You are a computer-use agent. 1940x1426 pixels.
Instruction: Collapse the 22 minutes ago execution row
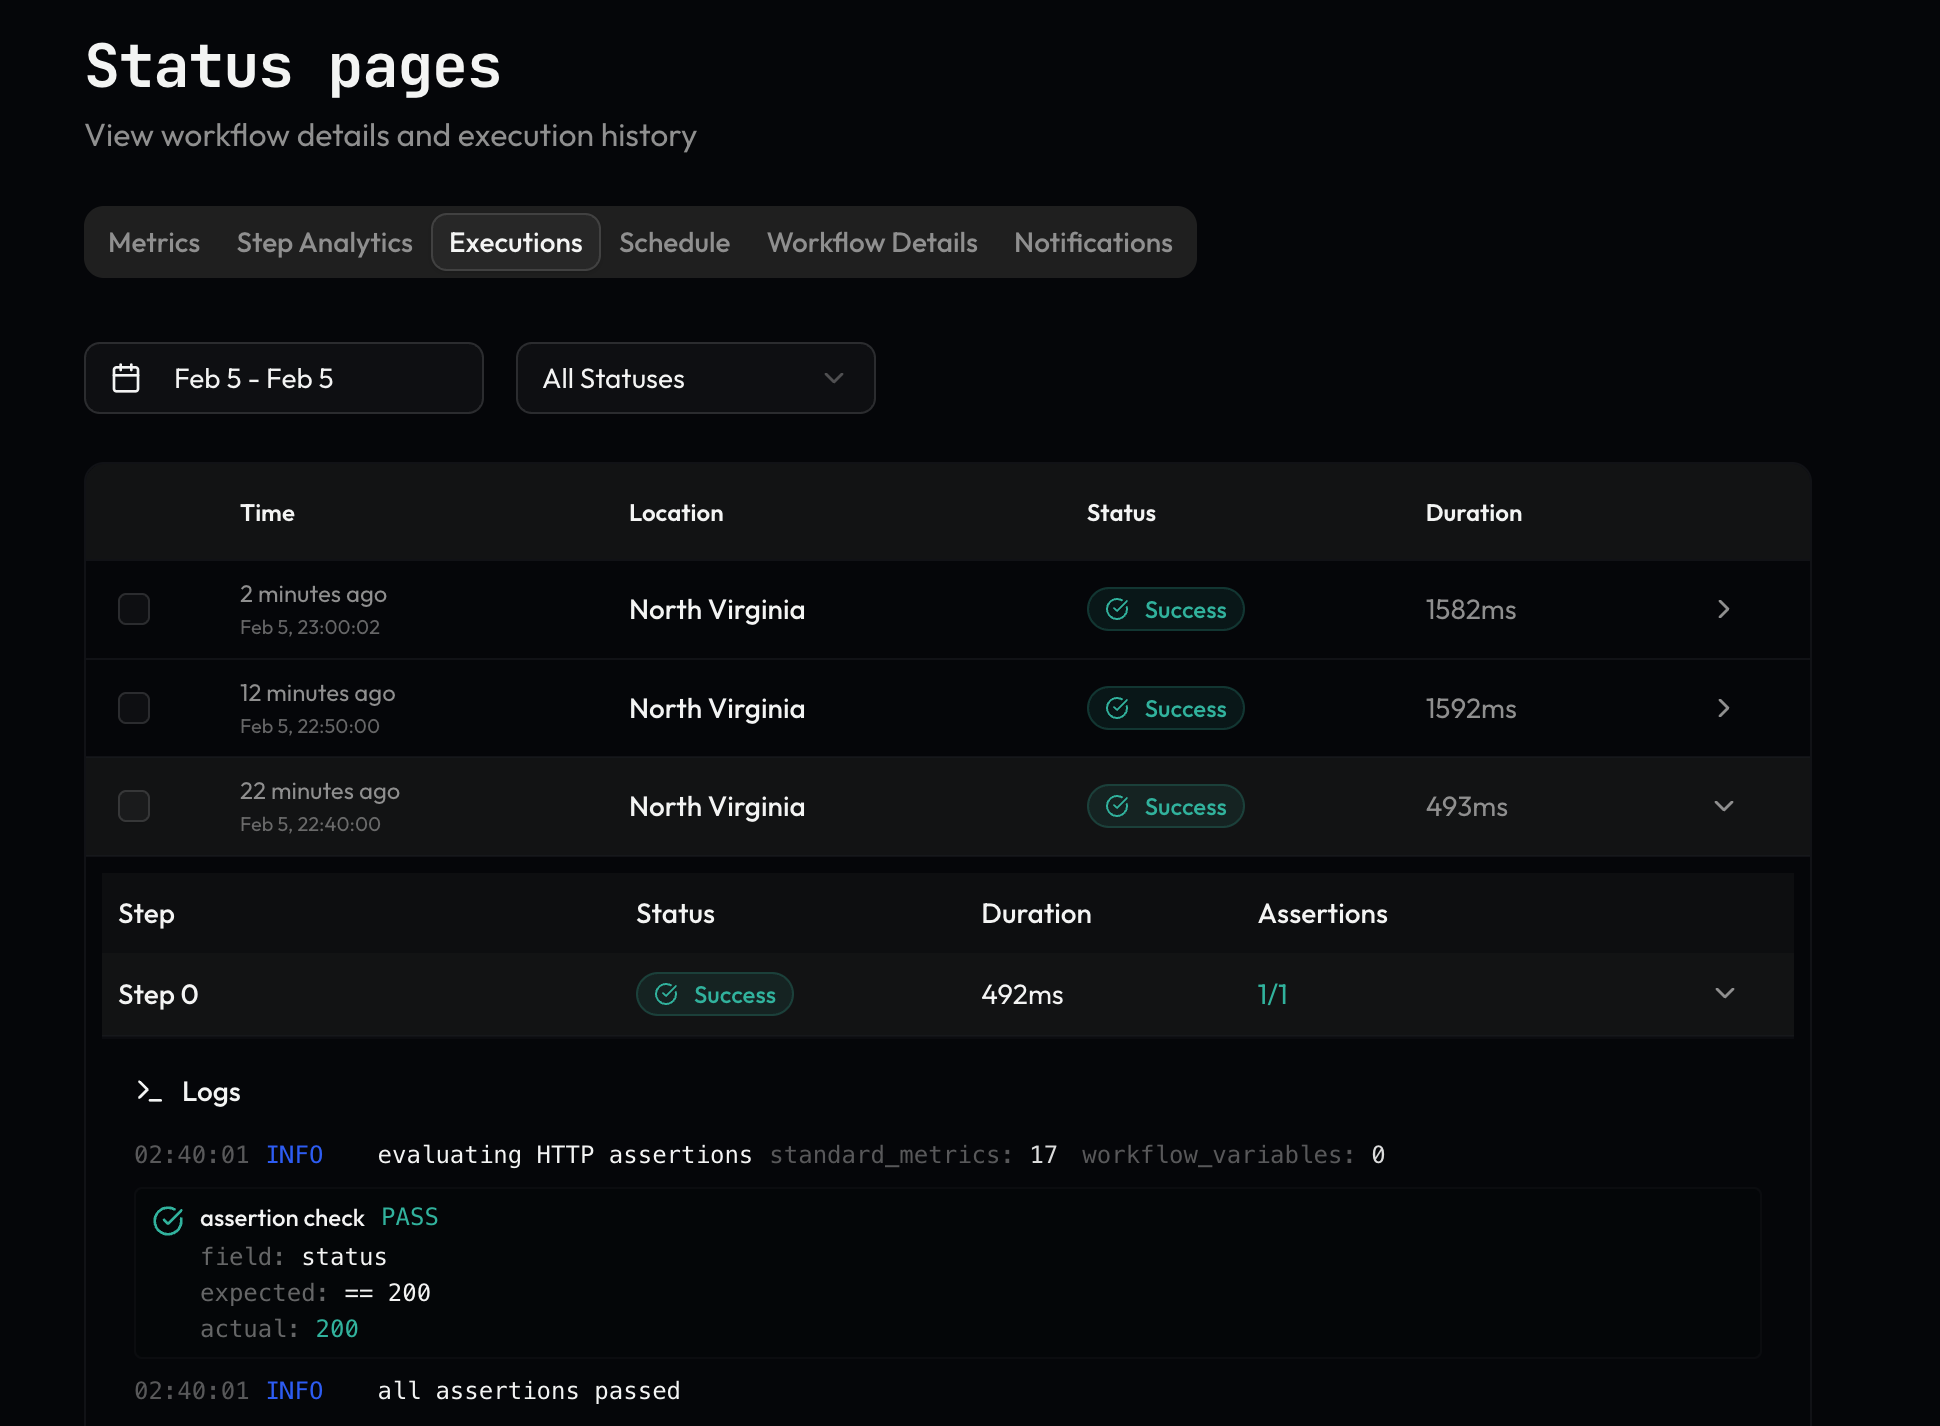(1723, 806)
